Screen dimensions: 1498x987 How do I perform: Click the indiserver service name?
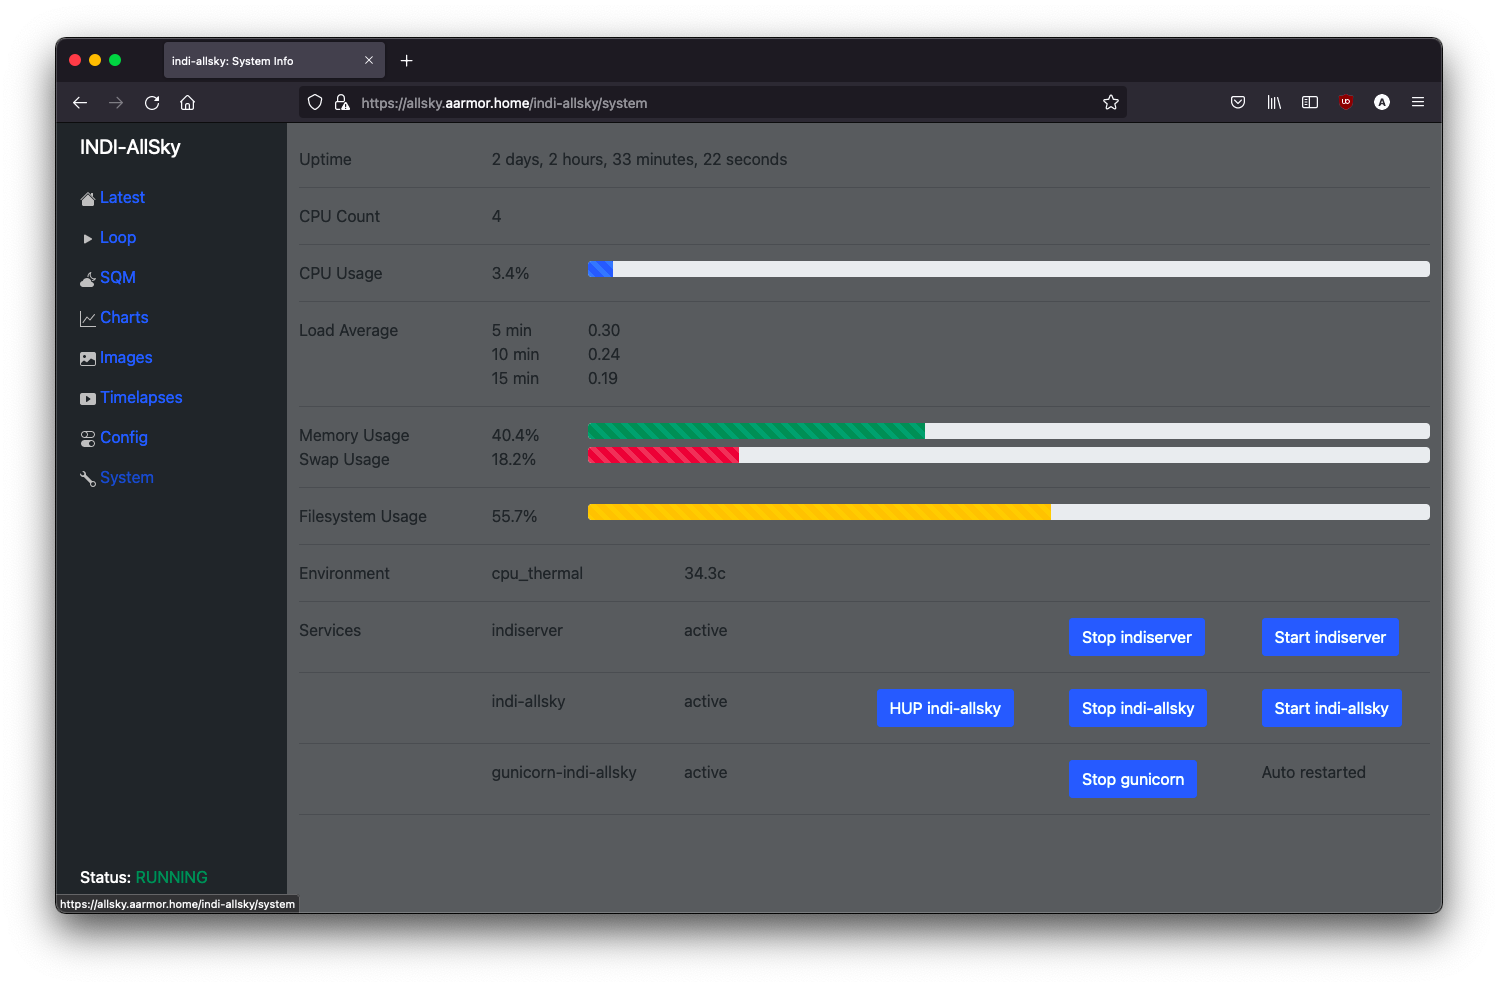coord(527,630)
